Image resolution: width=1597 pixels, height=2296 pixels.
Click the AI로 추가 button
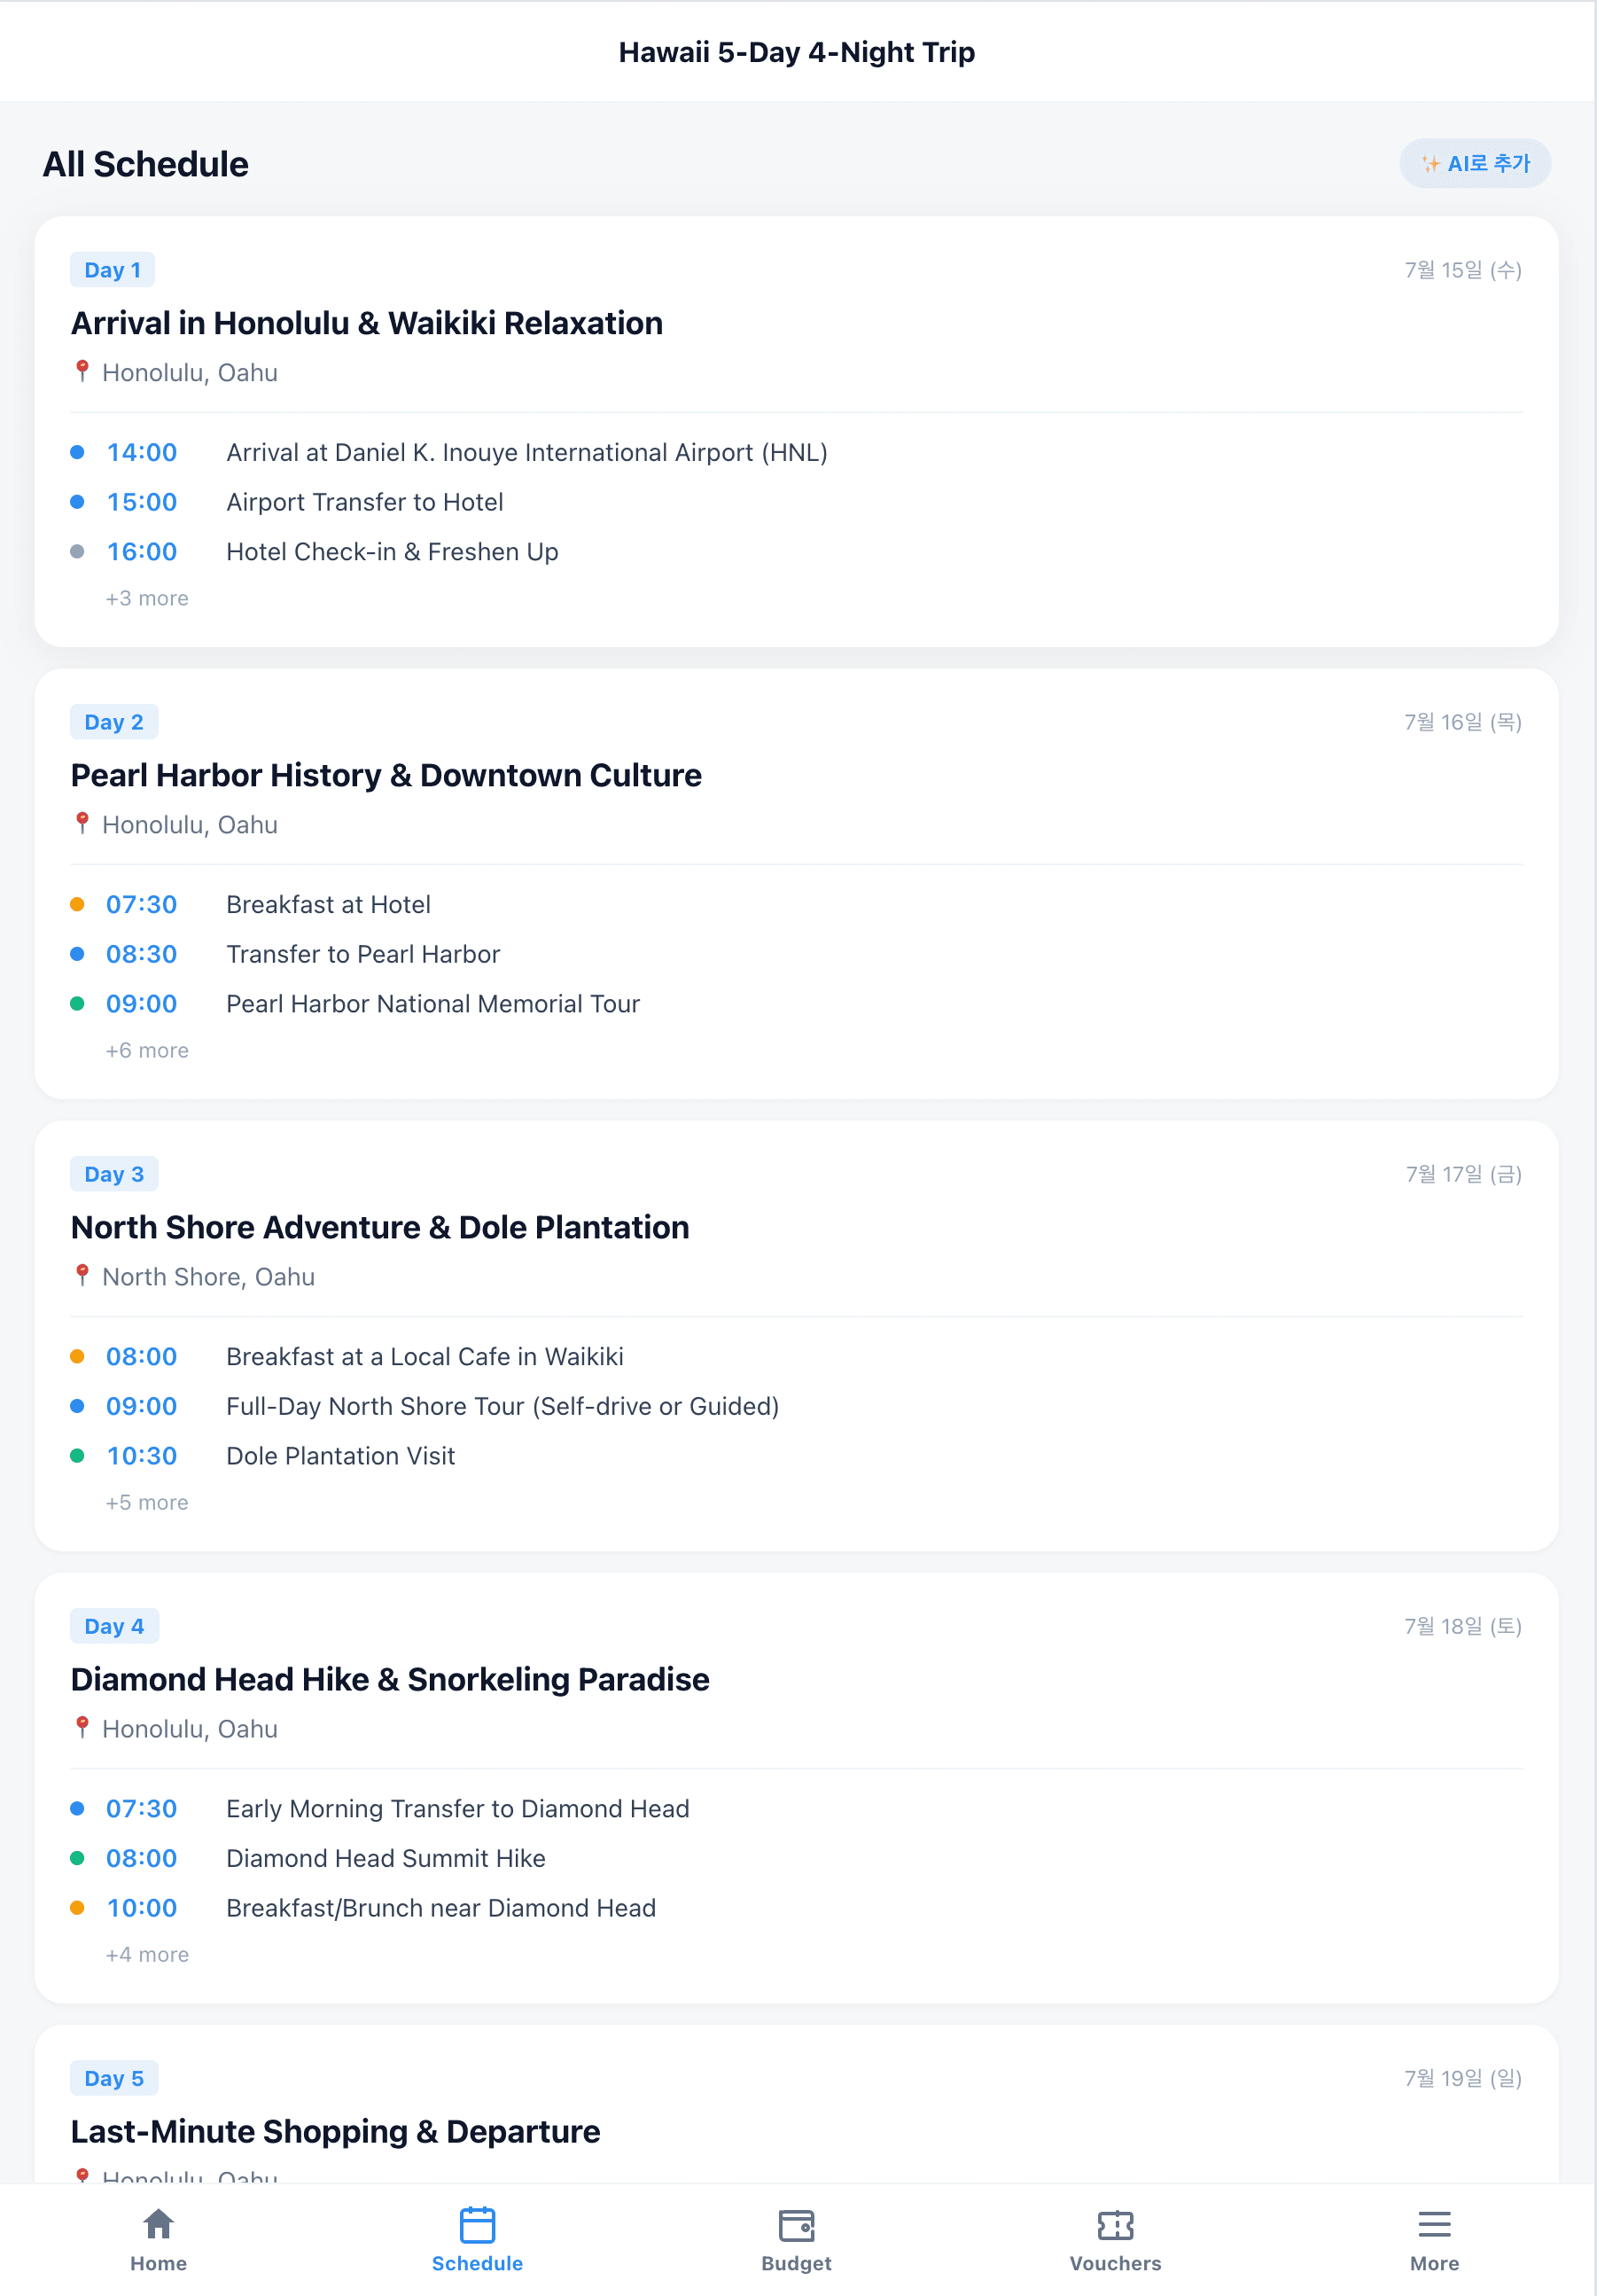click(x=1474, y=163)
